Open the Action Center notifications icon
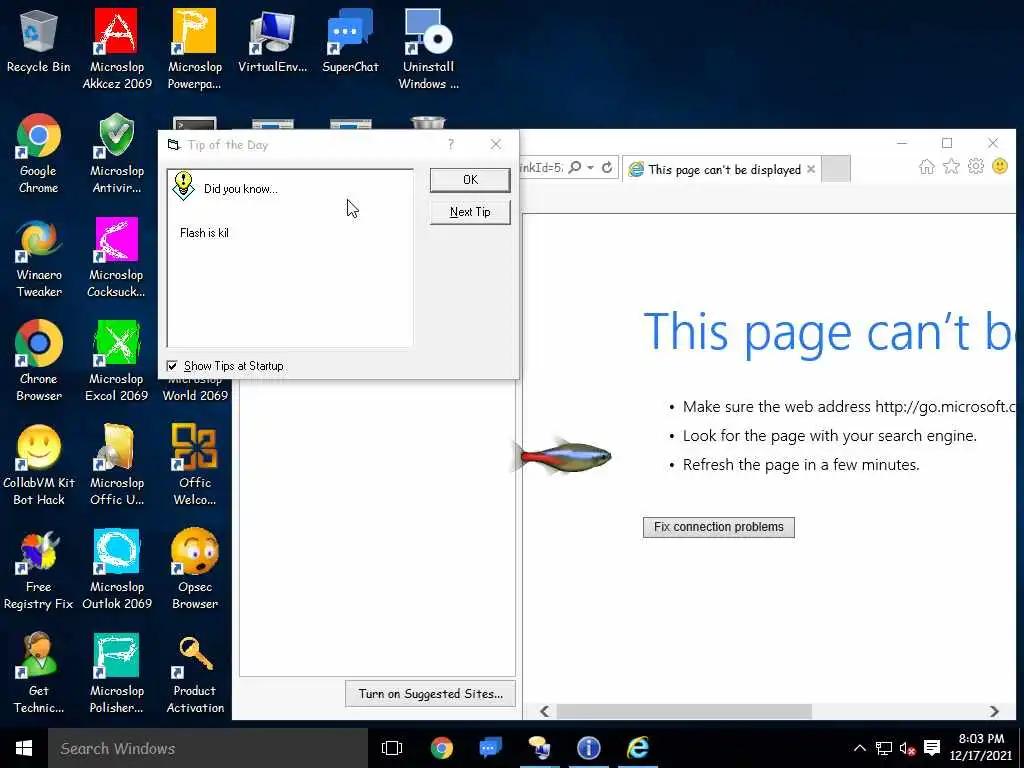The image size is (1024, 768). (932, 748)
